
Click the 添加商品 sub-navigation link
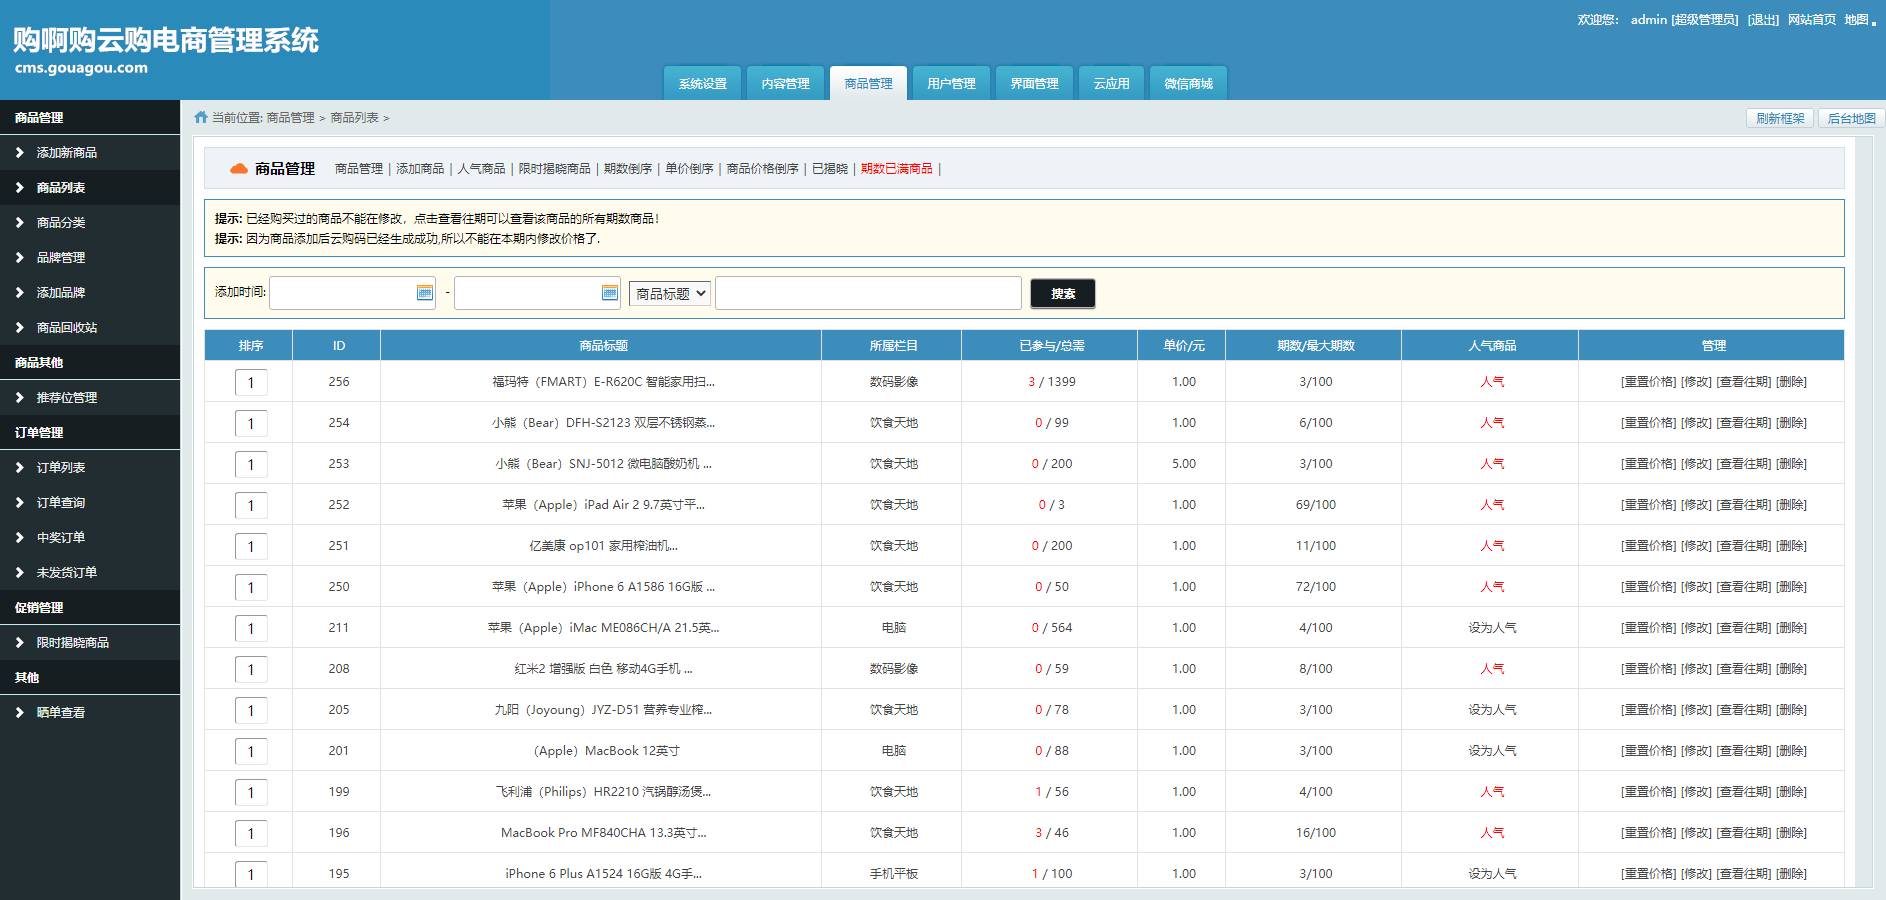pyautogui.click(x=420, y=169)
